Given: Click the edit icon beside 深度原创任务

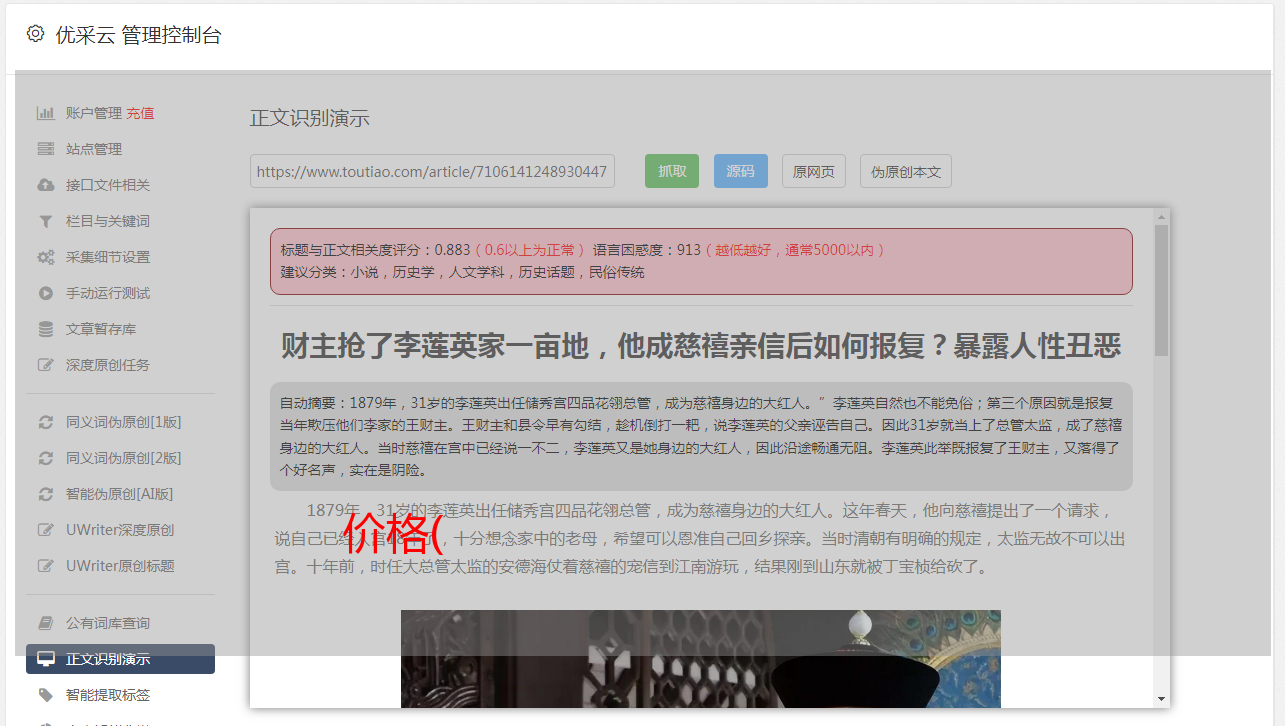Looking at the screenshot, I should click(45, 365).
